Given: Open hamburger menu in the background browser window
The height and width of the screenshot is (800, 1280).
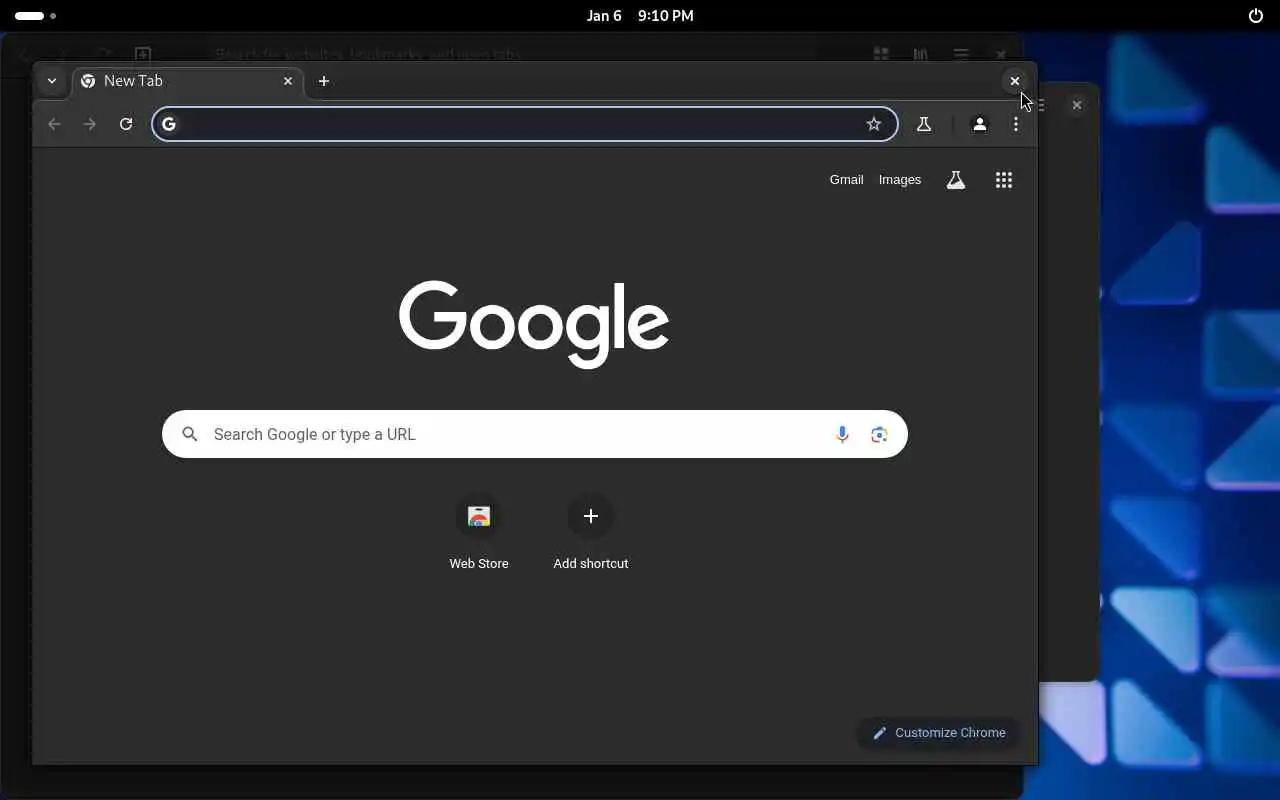Looking at the screenshot, I should [960, 54].
